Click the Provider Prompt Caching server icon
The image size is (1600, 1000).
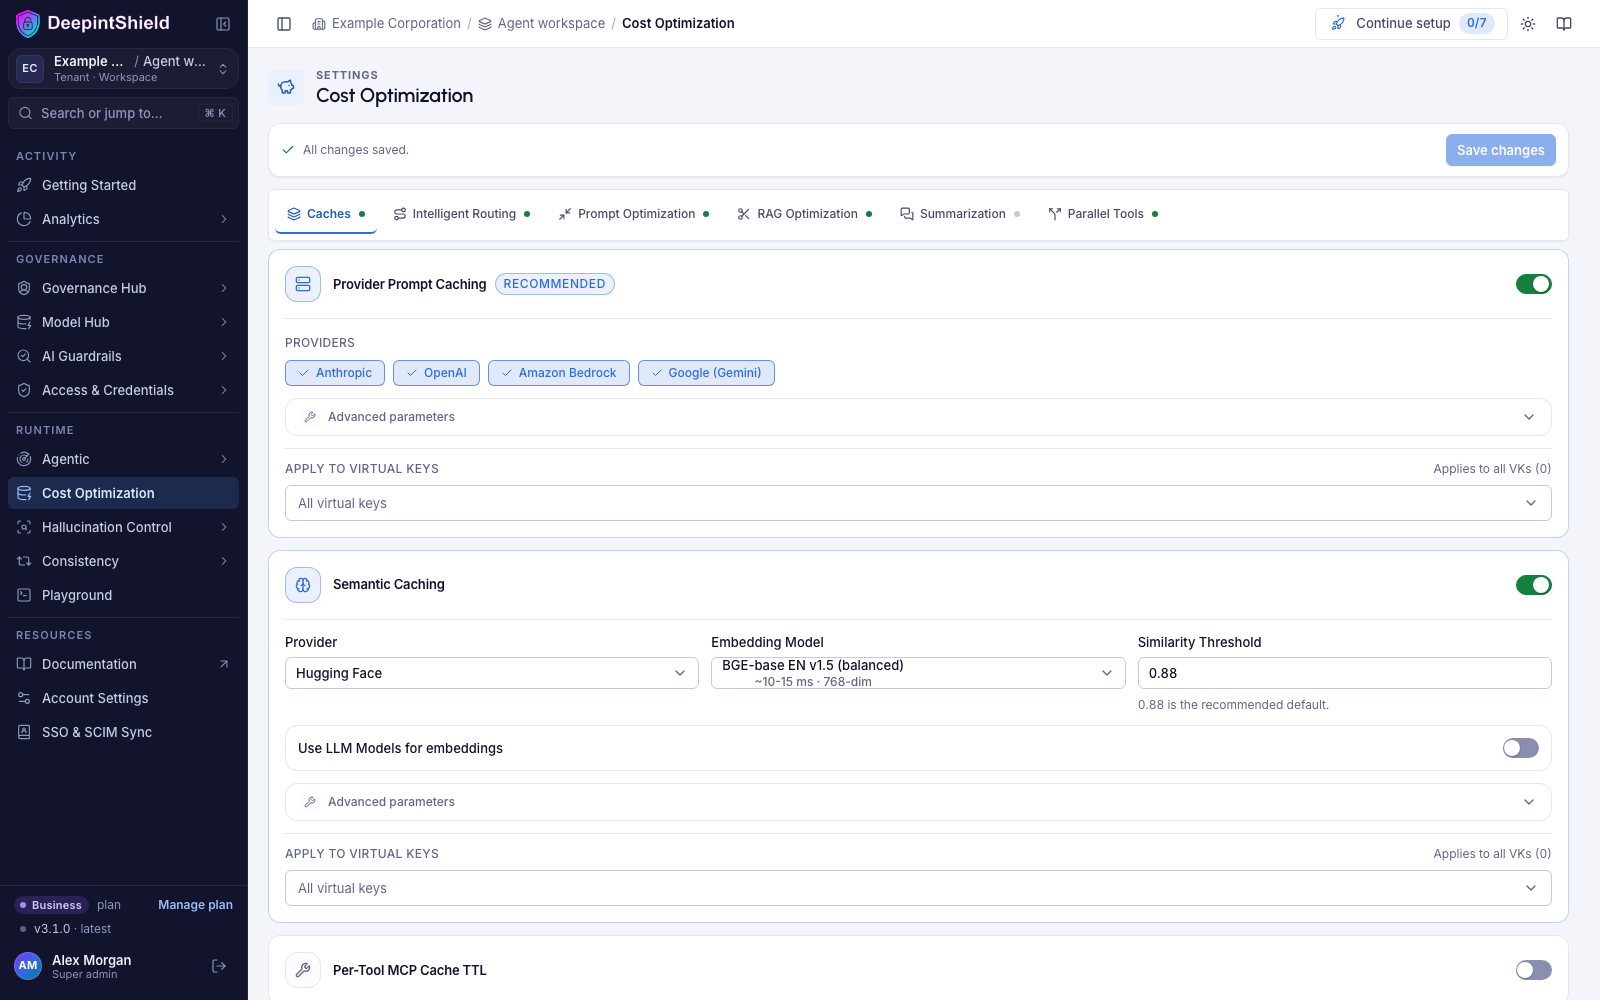303,284
